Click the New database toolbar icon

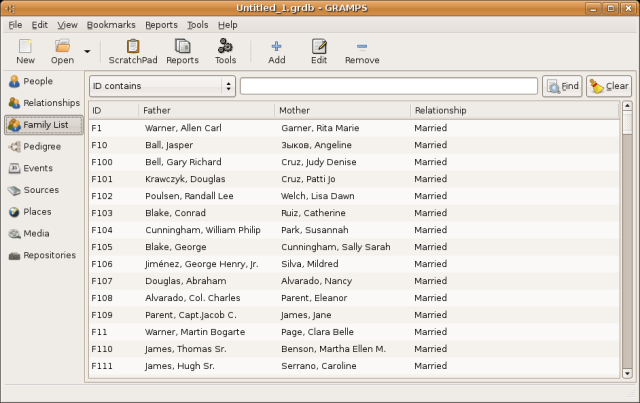coord(25,51)
